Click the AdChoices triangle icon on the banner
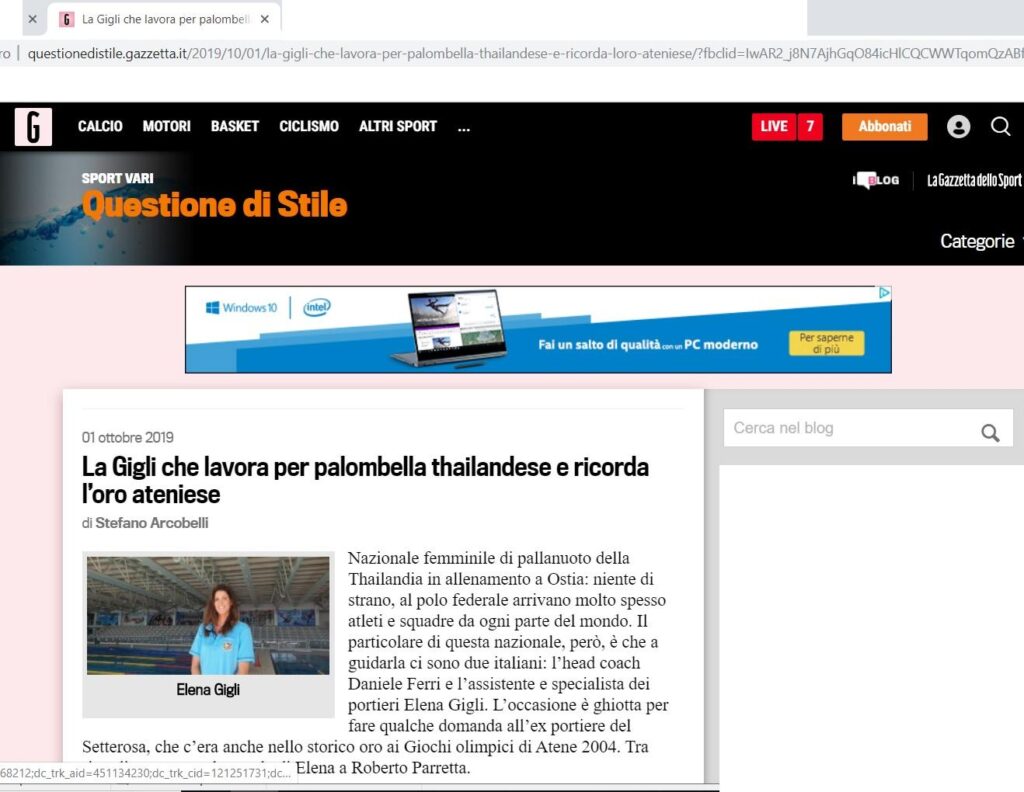1024x792 pixels. 884,293
